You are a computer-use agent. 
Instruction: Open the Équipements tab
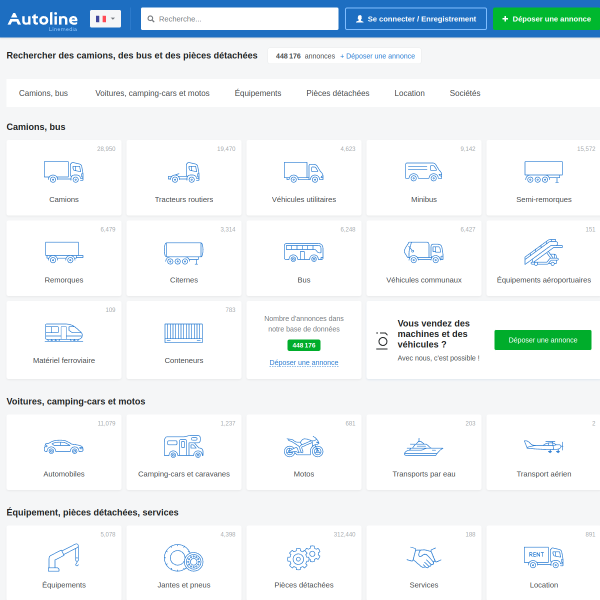(258, 93)
